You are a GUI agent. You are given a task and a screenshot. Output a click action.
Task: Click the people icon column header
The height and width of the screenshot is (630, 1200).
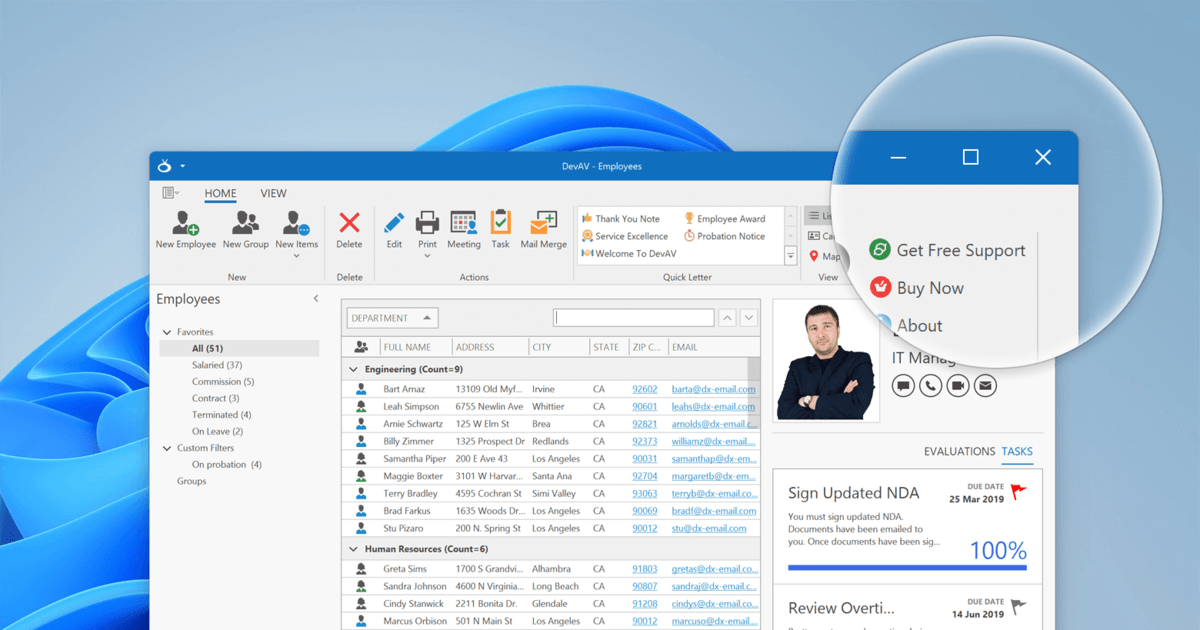[361, 347]
